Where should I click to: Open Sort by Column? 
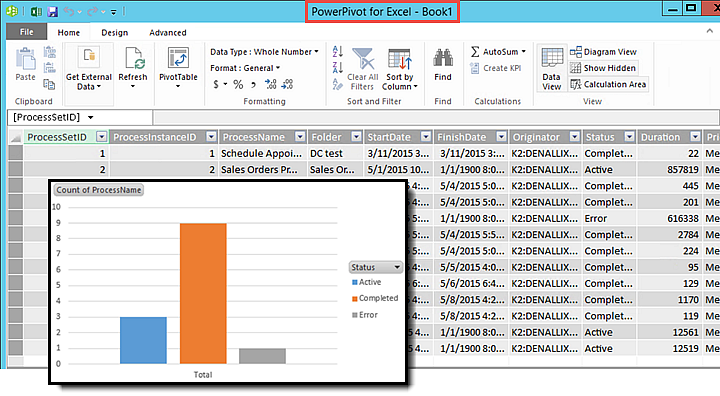pos(399,69)
